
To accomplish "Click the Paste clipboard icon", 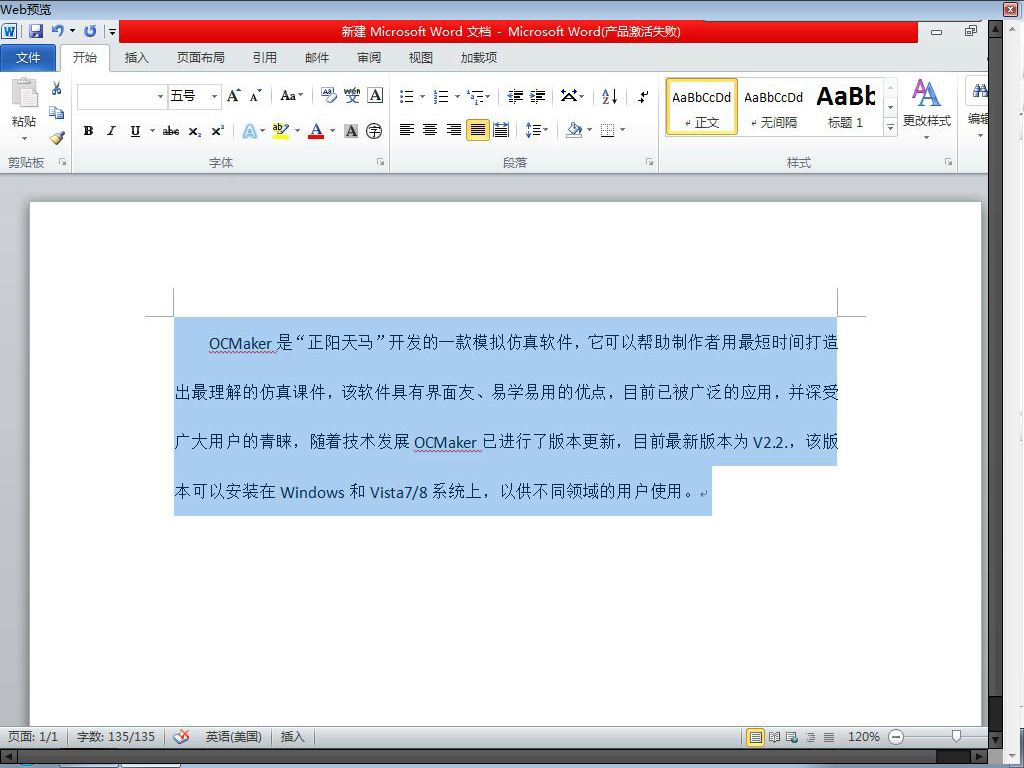I will pos(24,93).
